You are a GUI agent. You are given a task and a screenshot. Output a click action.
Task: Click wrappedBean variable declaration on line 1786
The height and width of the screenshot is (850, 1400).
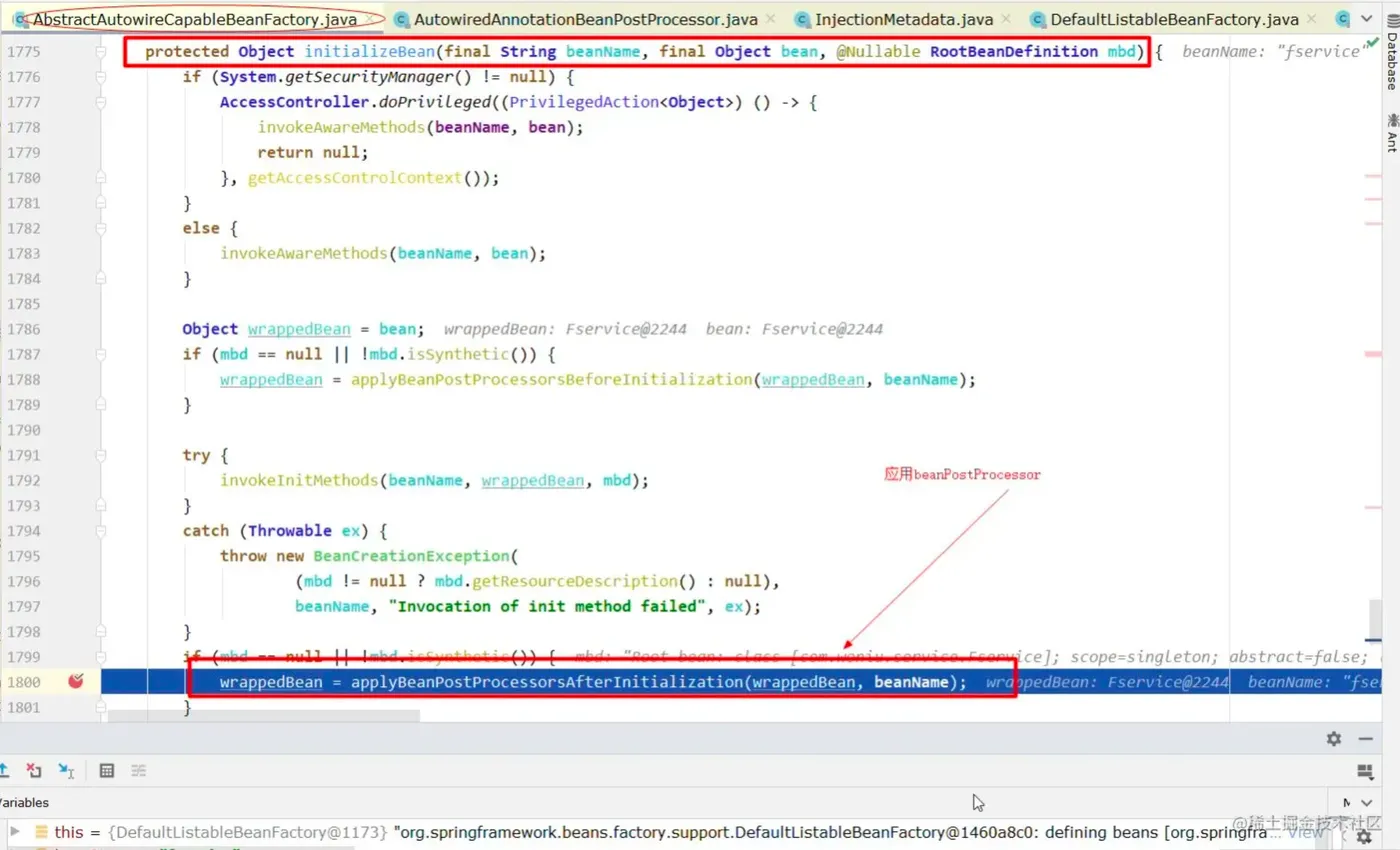click(x=299, y=329)
